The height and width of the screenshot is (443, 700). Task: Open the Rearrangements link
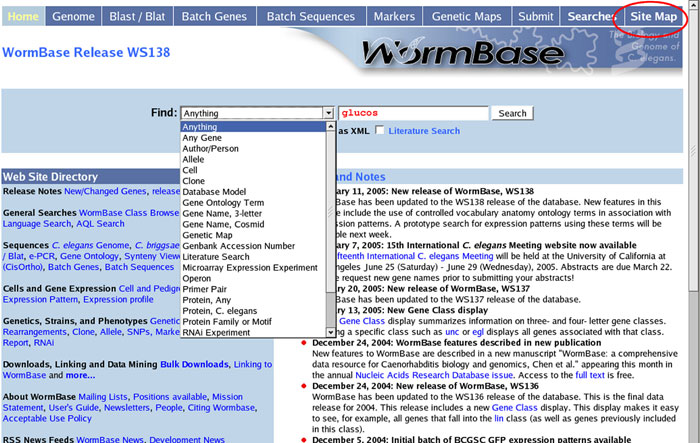click(34, 332)
